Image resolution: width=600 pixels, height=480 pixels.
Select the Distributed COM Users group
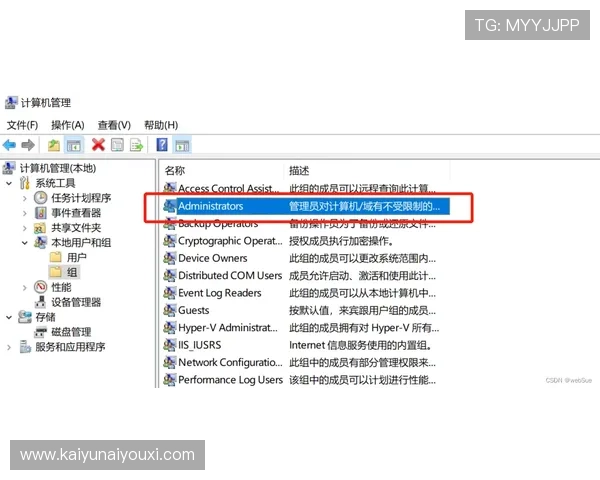(x=230, y=276)
